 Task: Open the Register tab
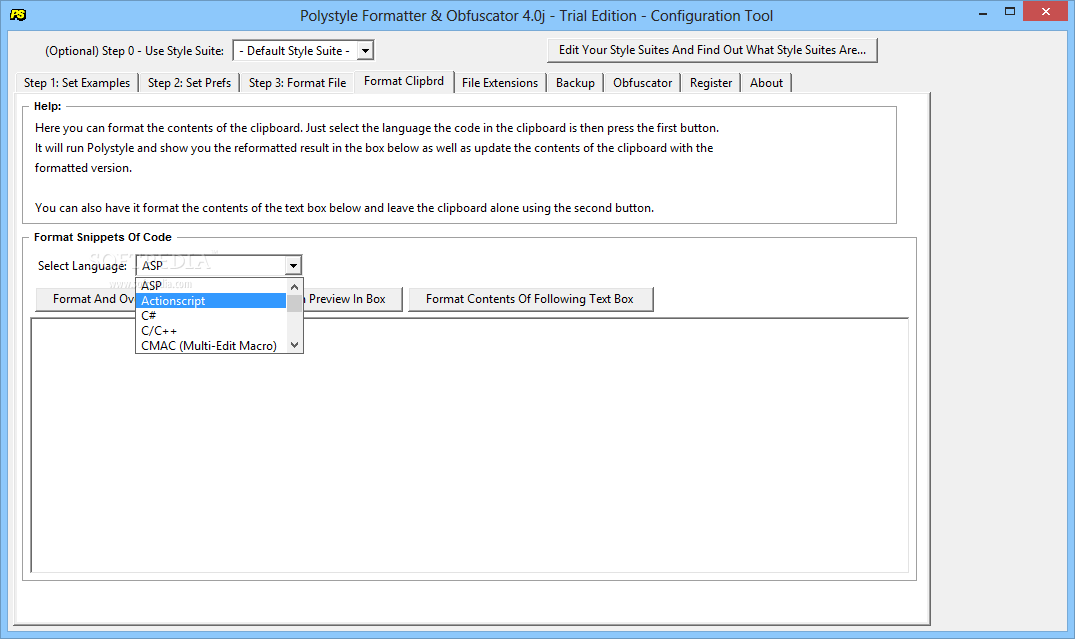711,83
